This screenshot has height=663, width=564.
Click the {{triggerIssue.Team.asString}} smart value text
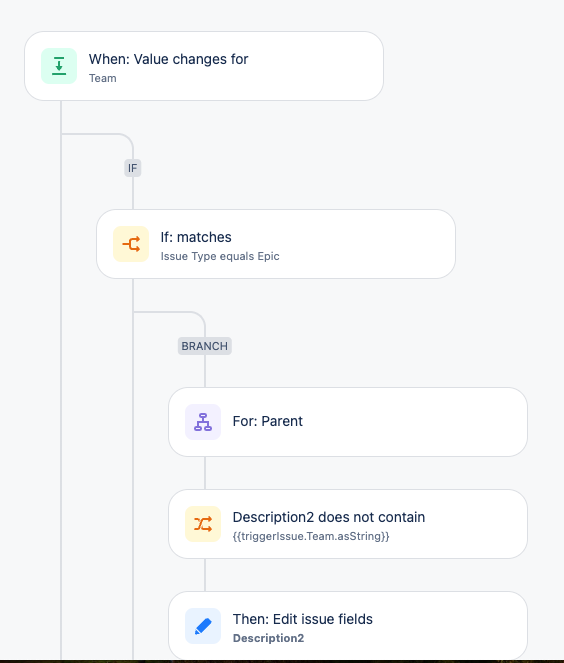tap(311, 537)
